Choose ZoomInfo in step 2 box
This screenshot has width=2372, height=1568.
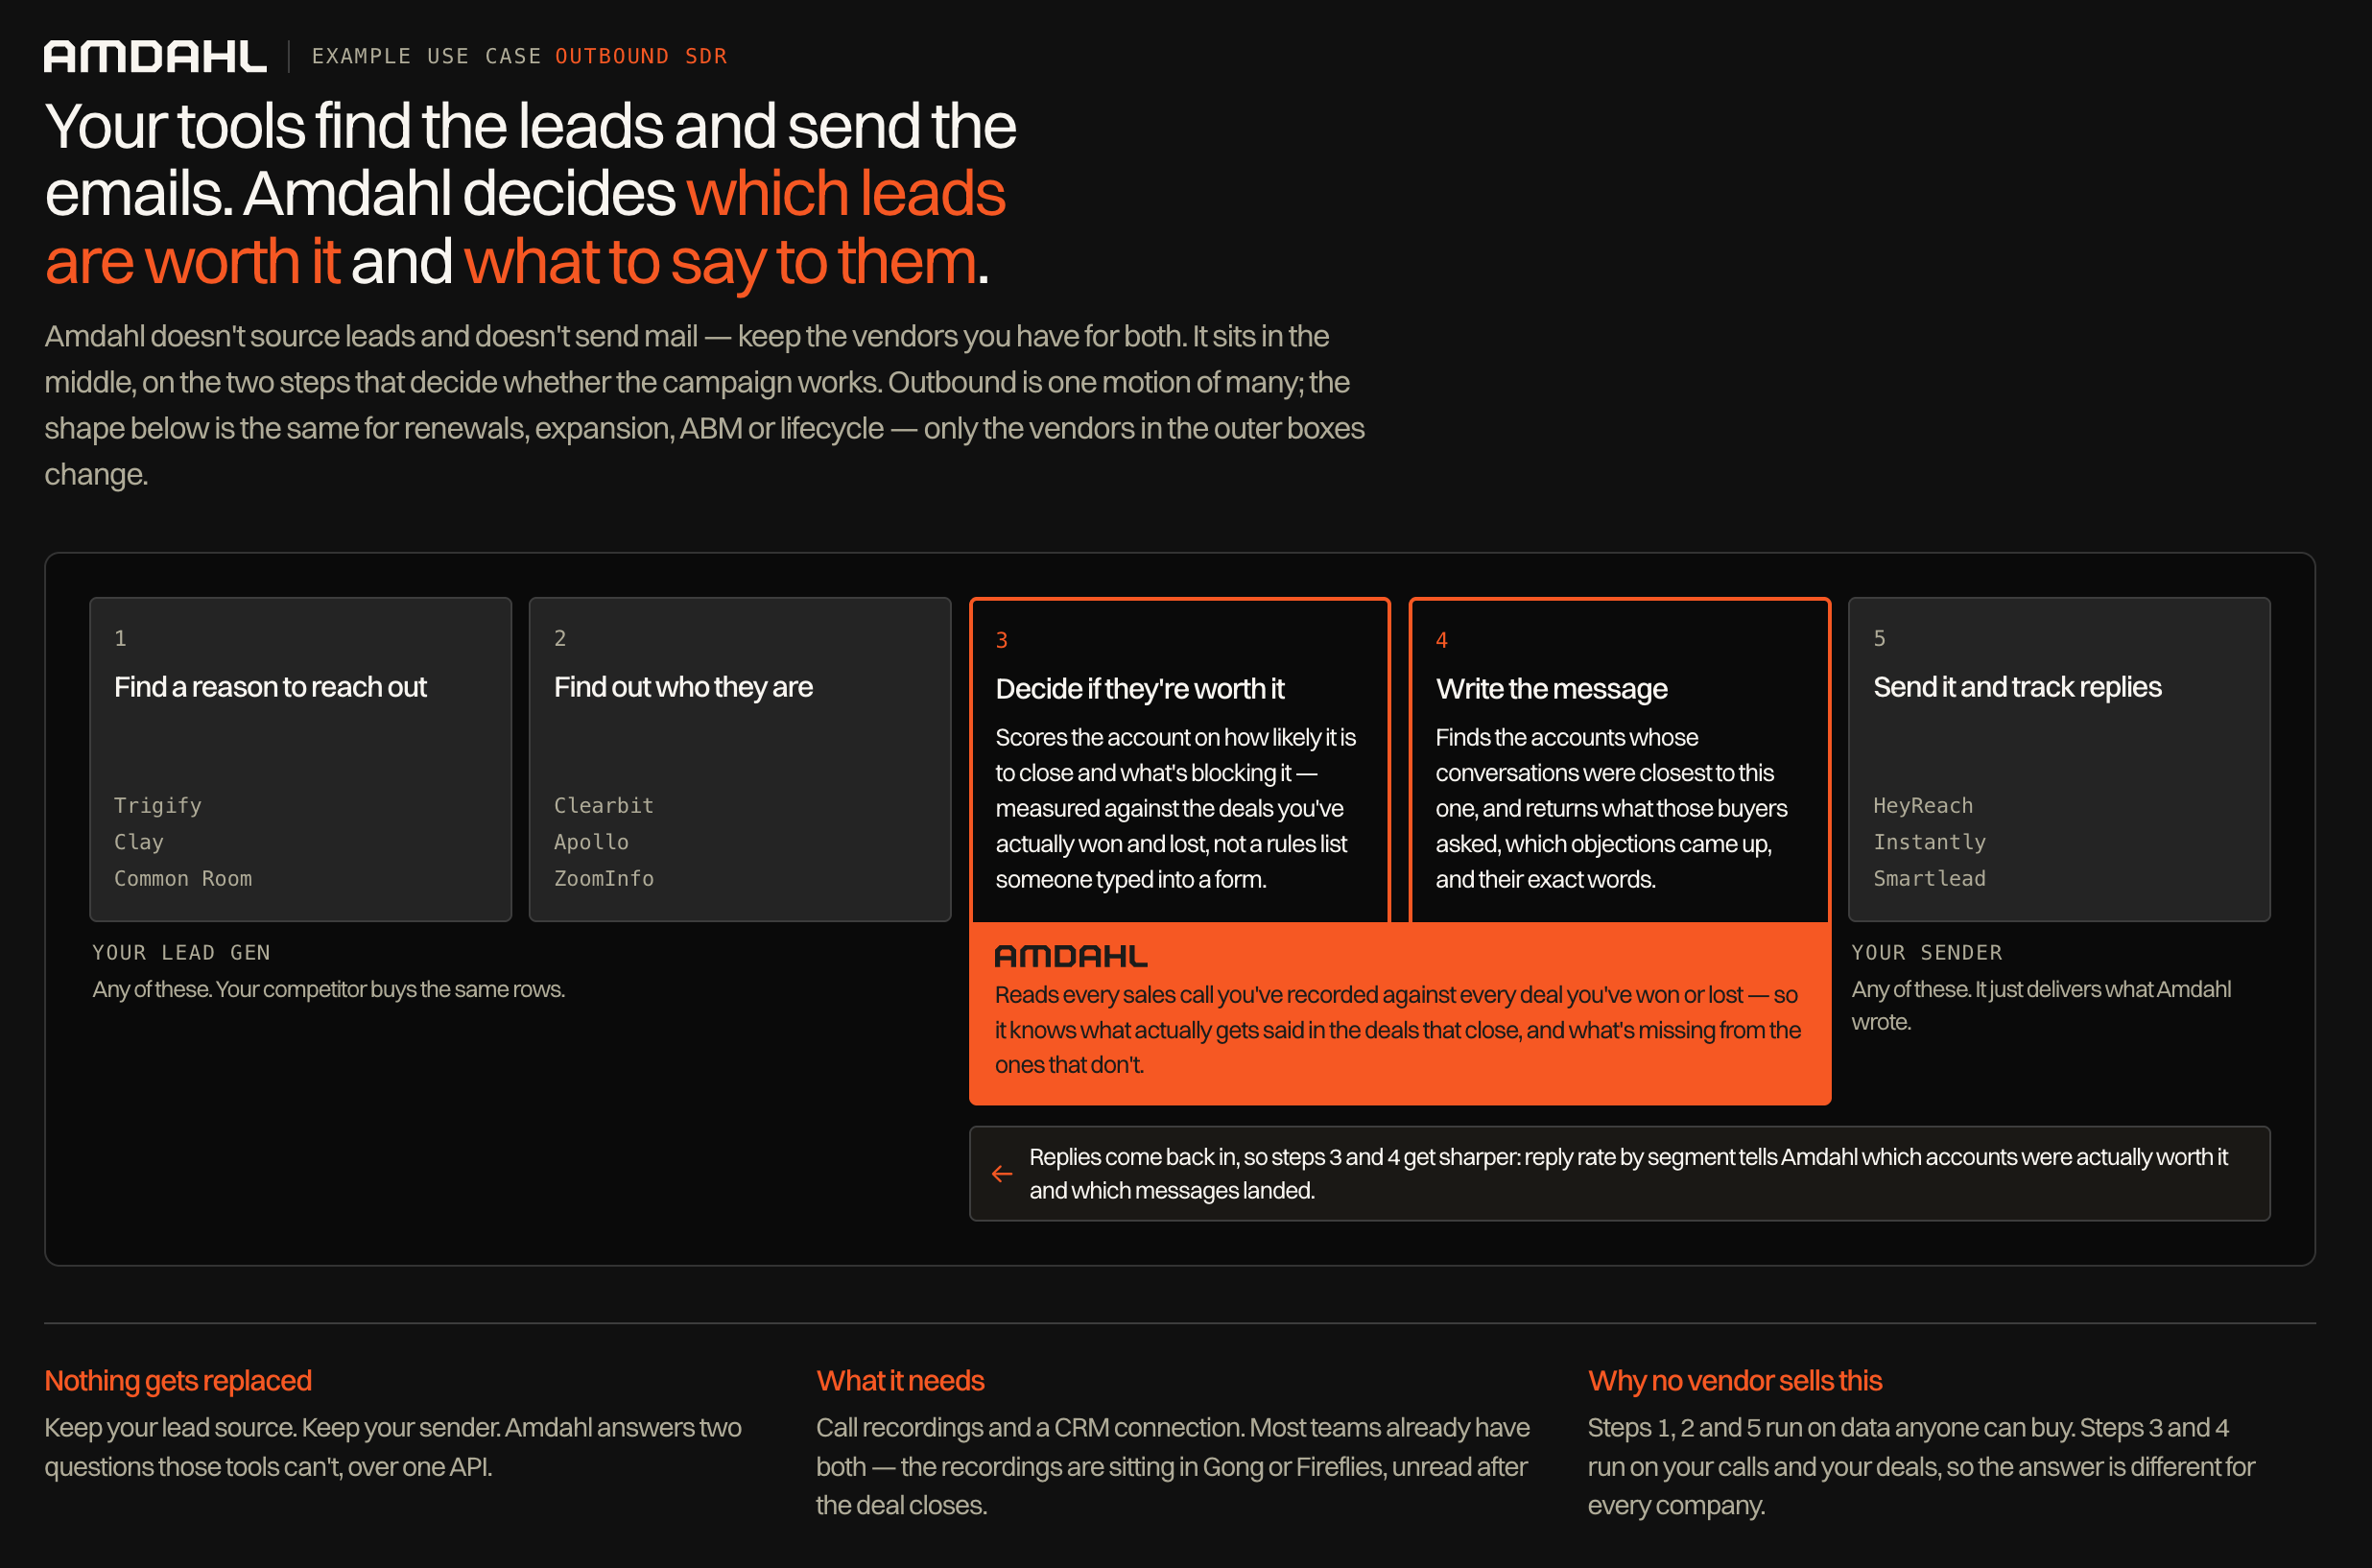pos(604,878)
